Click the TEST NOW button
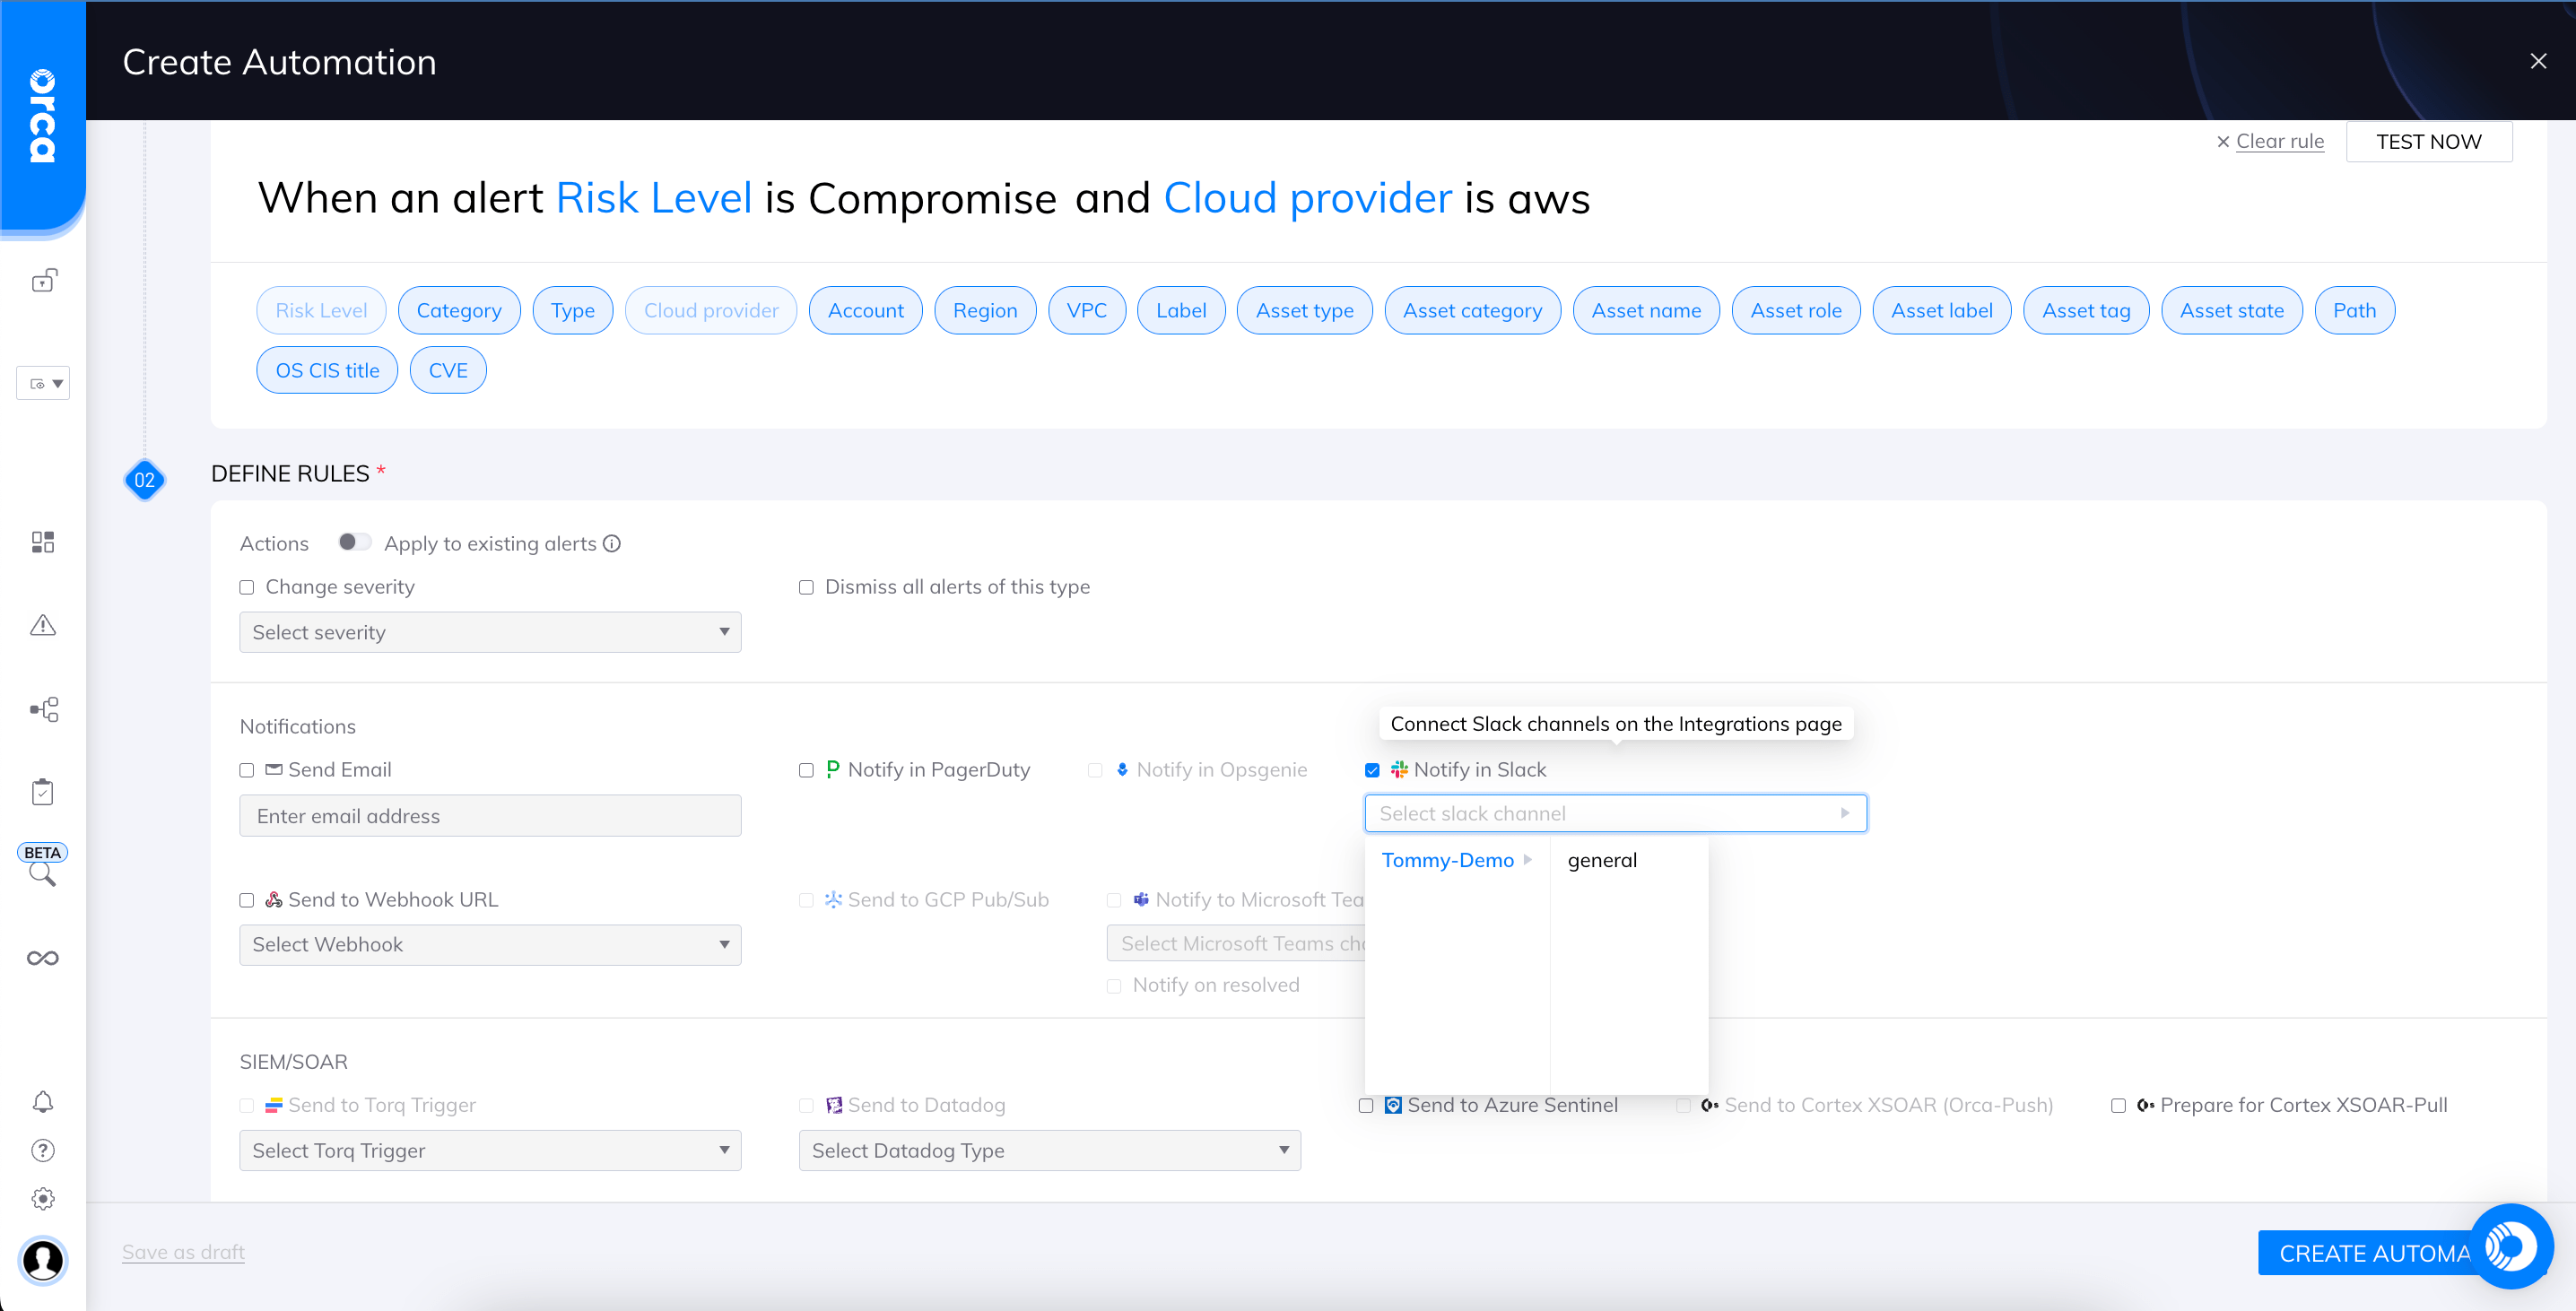 (2429, 141)
